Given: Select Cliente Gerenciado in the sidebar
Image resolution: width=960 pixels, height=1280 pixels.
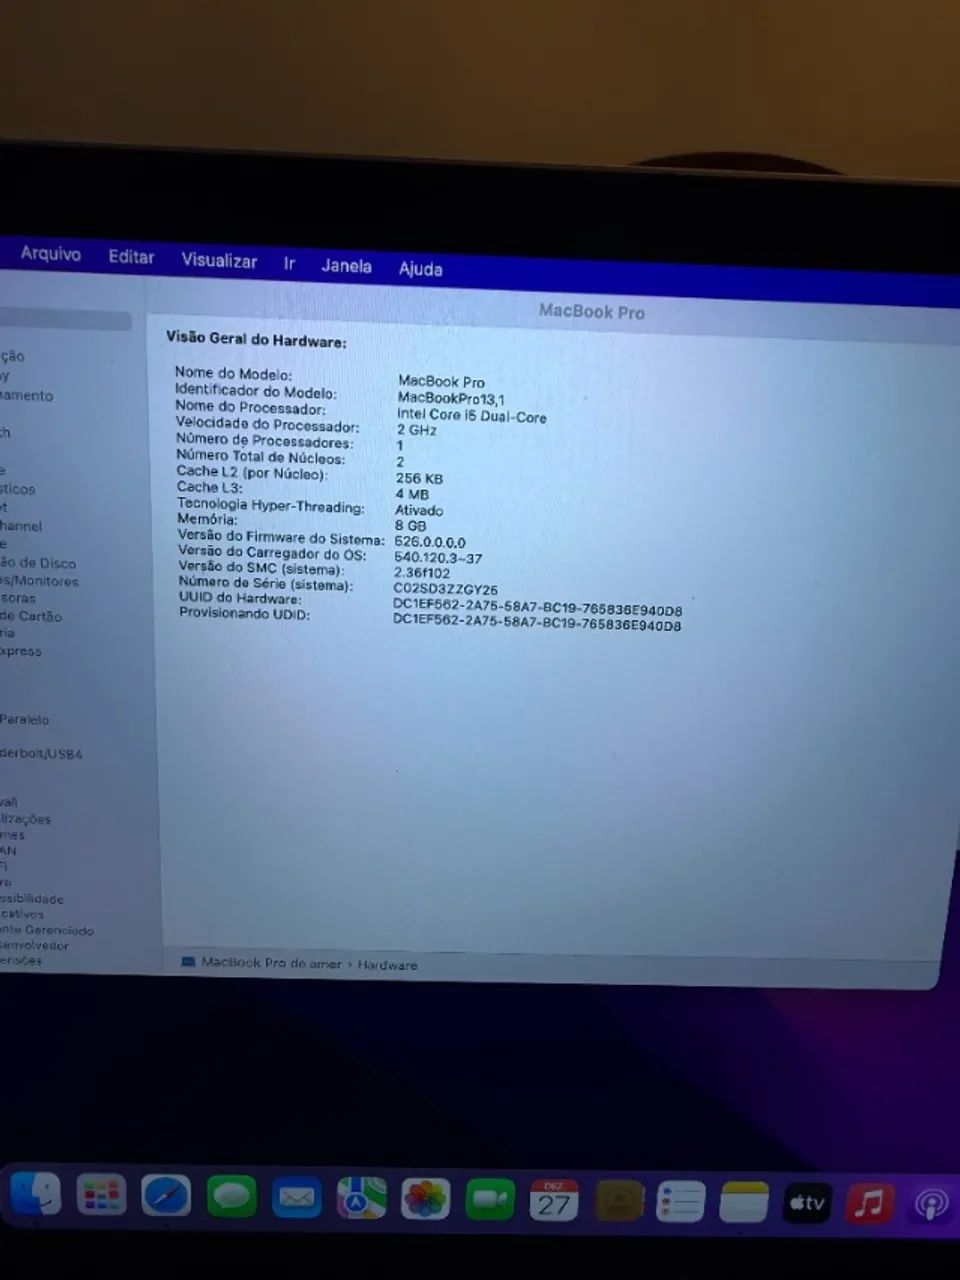Looking at the screenshot, I should (47, 930).
